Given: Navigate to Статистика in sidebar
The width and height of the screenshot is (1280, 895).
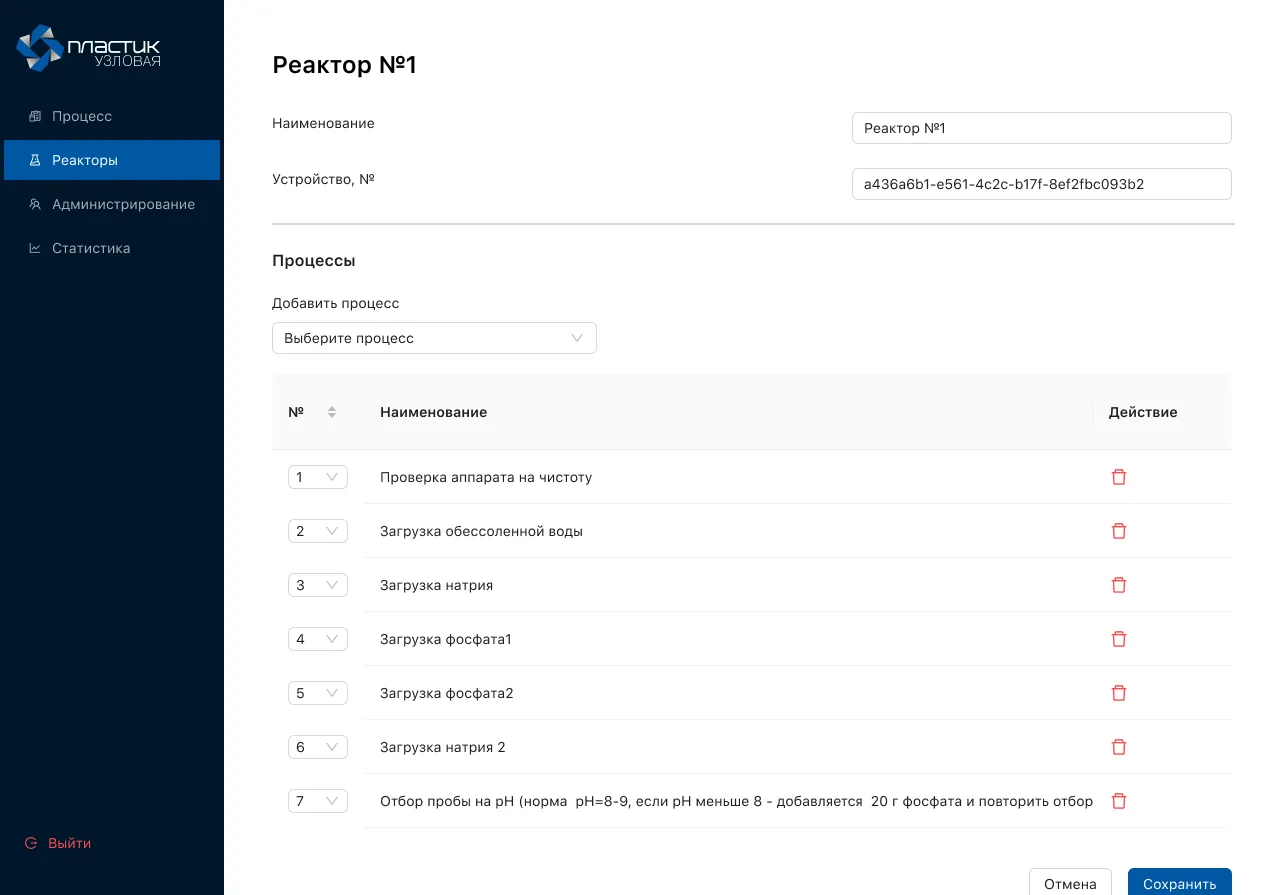Looking at the screenshot, I should (x=91, y=248).
